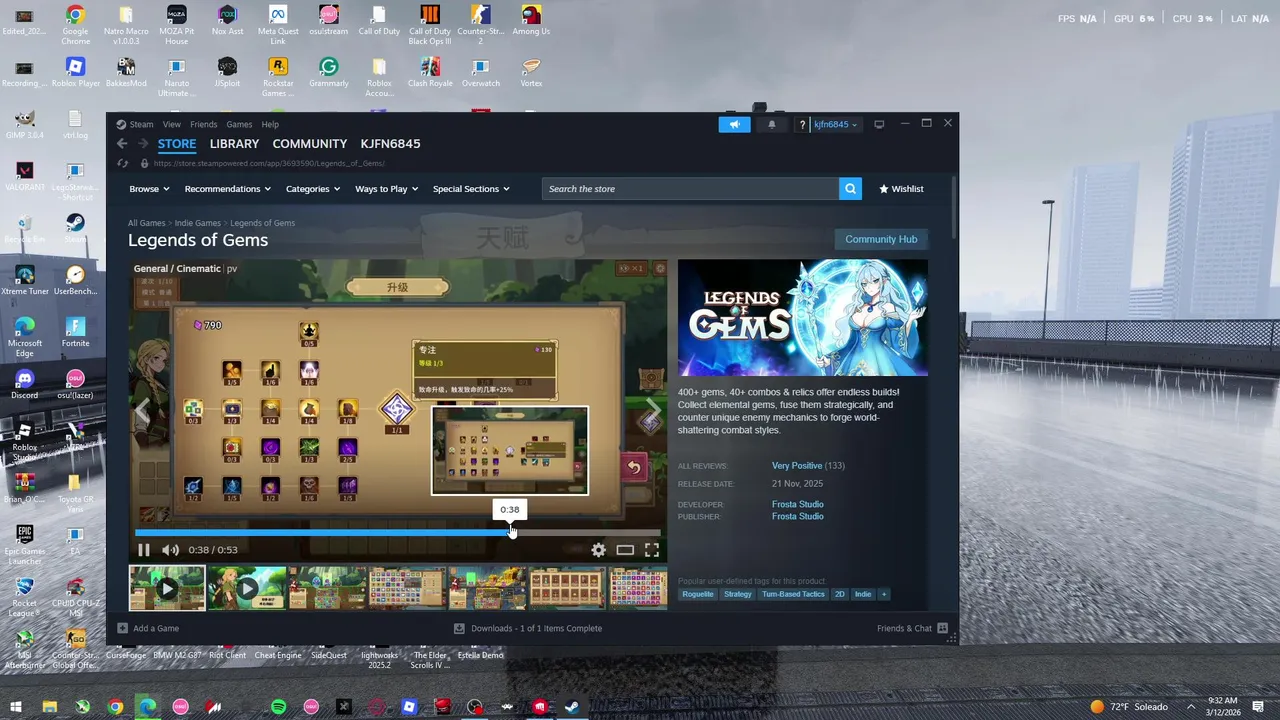Image resolution: width=1280 pixels, height=720 pixels.
Task: Open Steam announcements megaphone button
Action: pyautogui.click(x=734, y=125)
